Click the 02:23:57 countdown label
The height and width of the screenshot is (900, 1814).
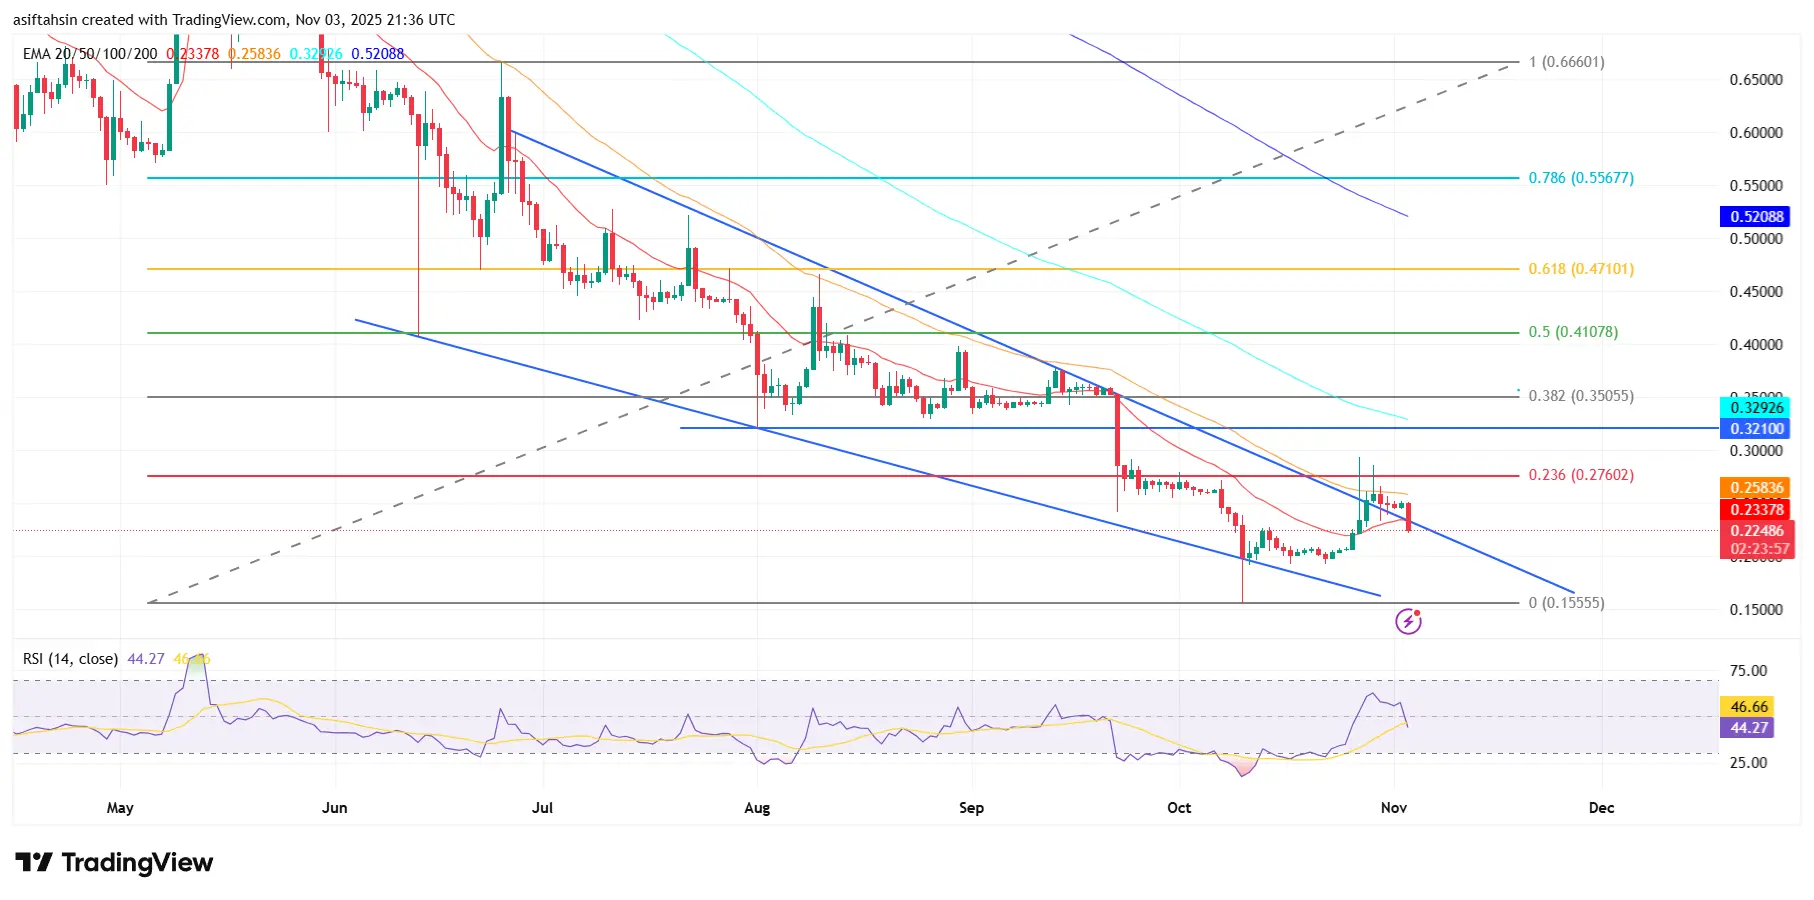click(1760, 549)
